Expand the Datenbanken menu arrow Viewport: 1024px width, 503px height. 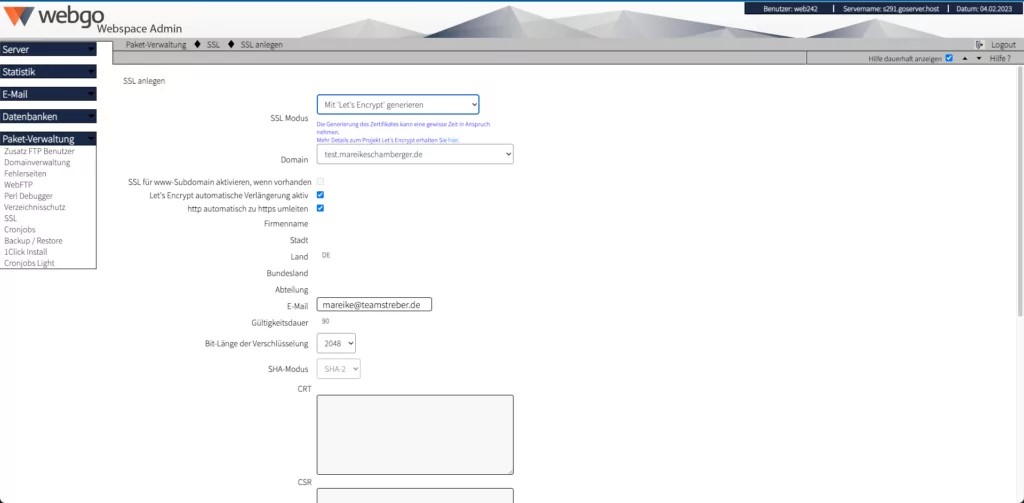[x=90, y=116]
